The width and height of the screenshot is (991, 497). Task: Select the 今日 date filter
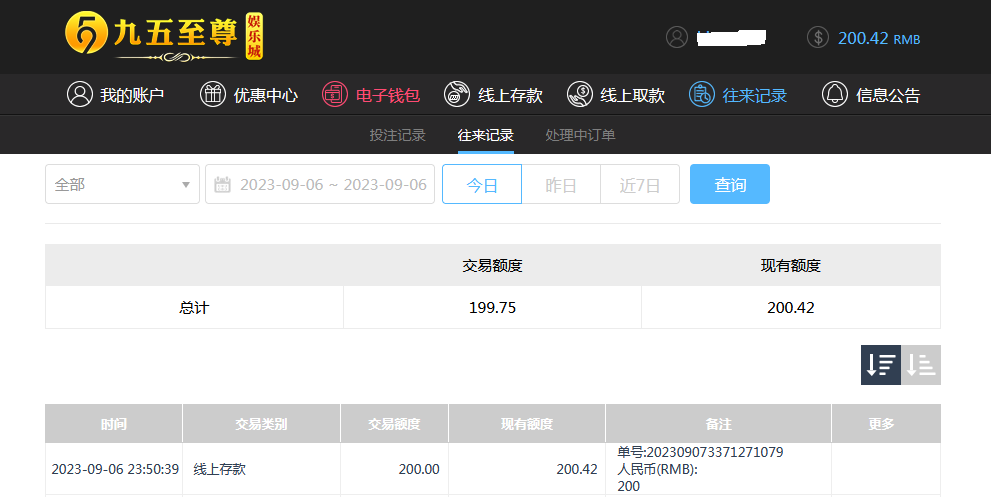coord(482,185)
